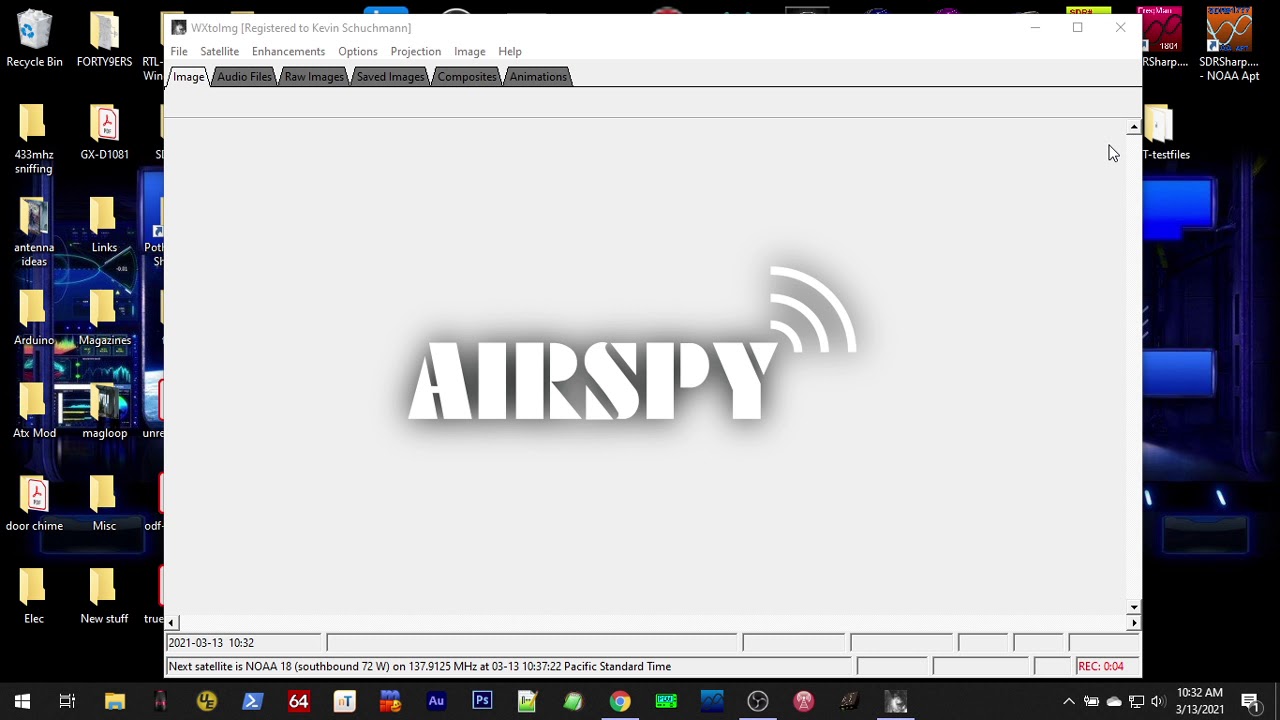This screenshot has height=720, width=1280.
Task: Select the FORTY9ERS desktop folder
Action: (104, 40)
